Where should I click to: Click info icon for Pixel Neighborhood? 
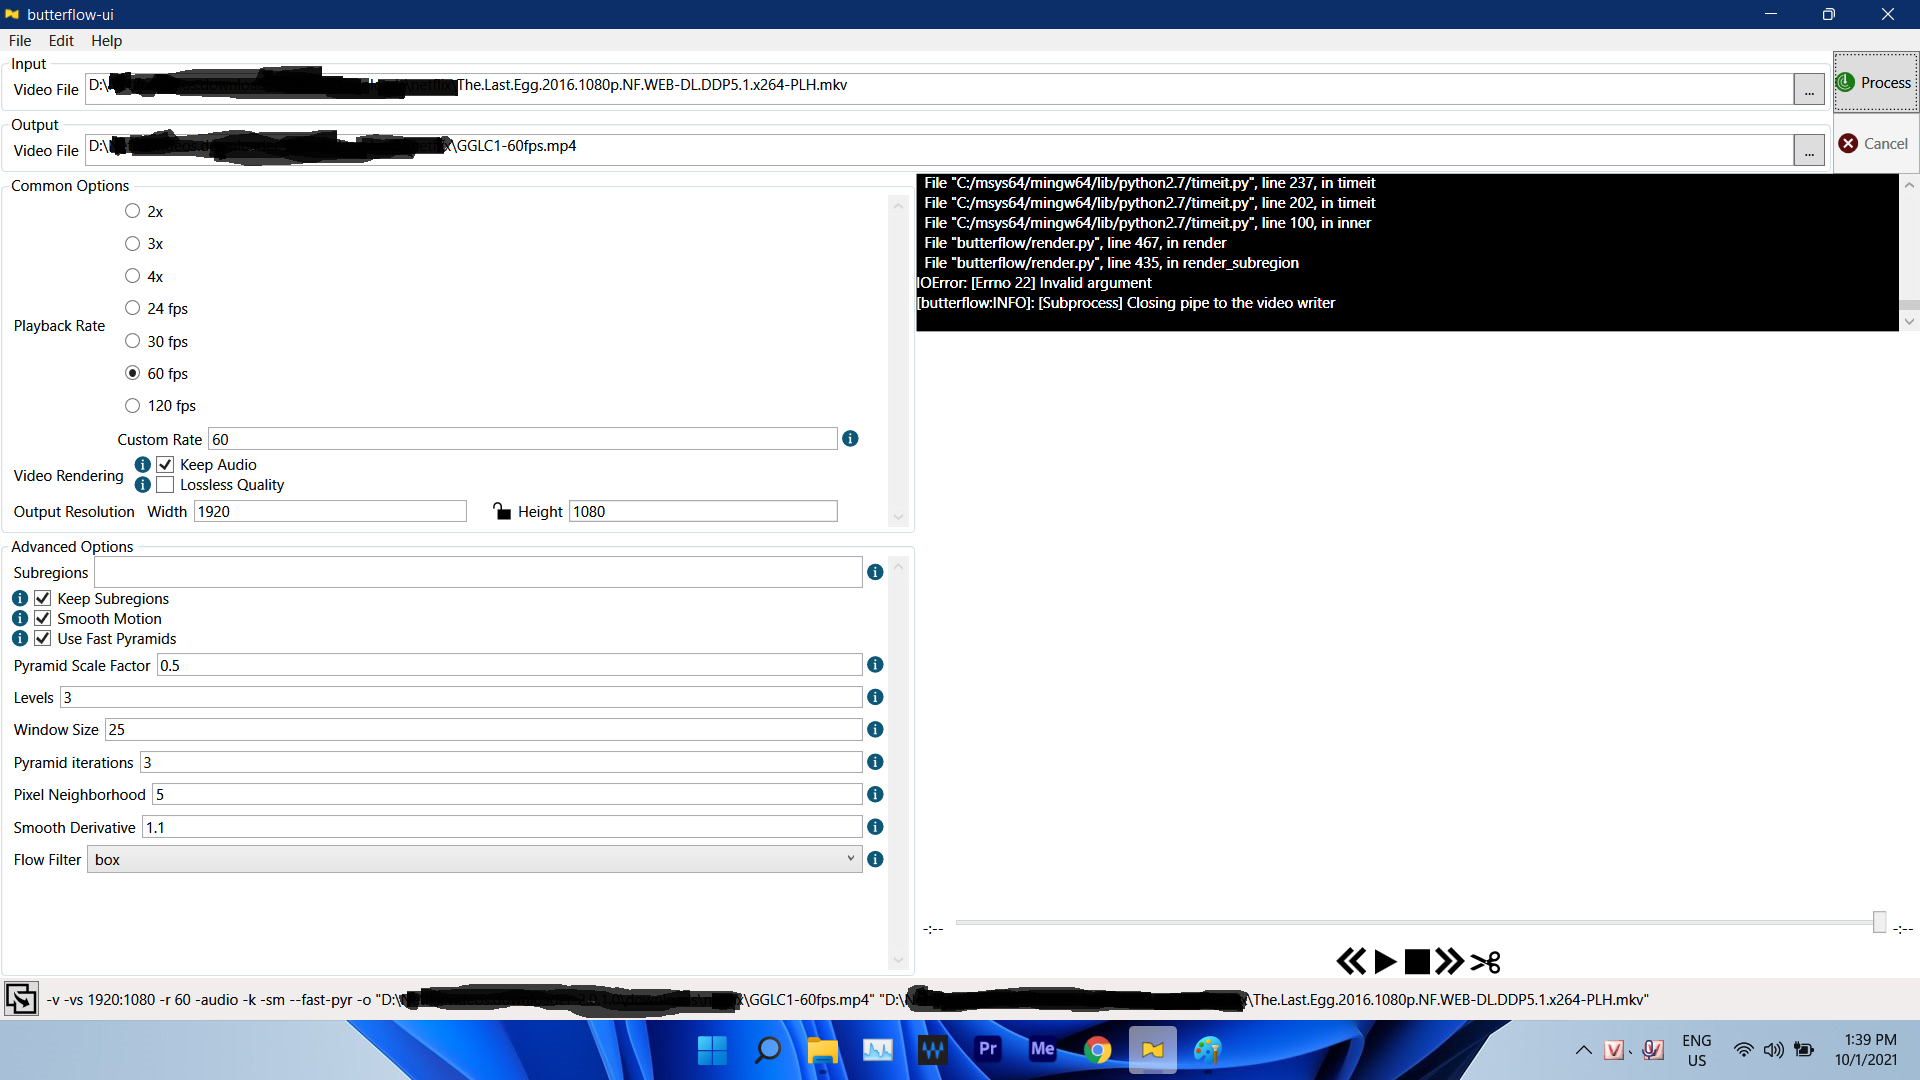[x=875, y=794]
